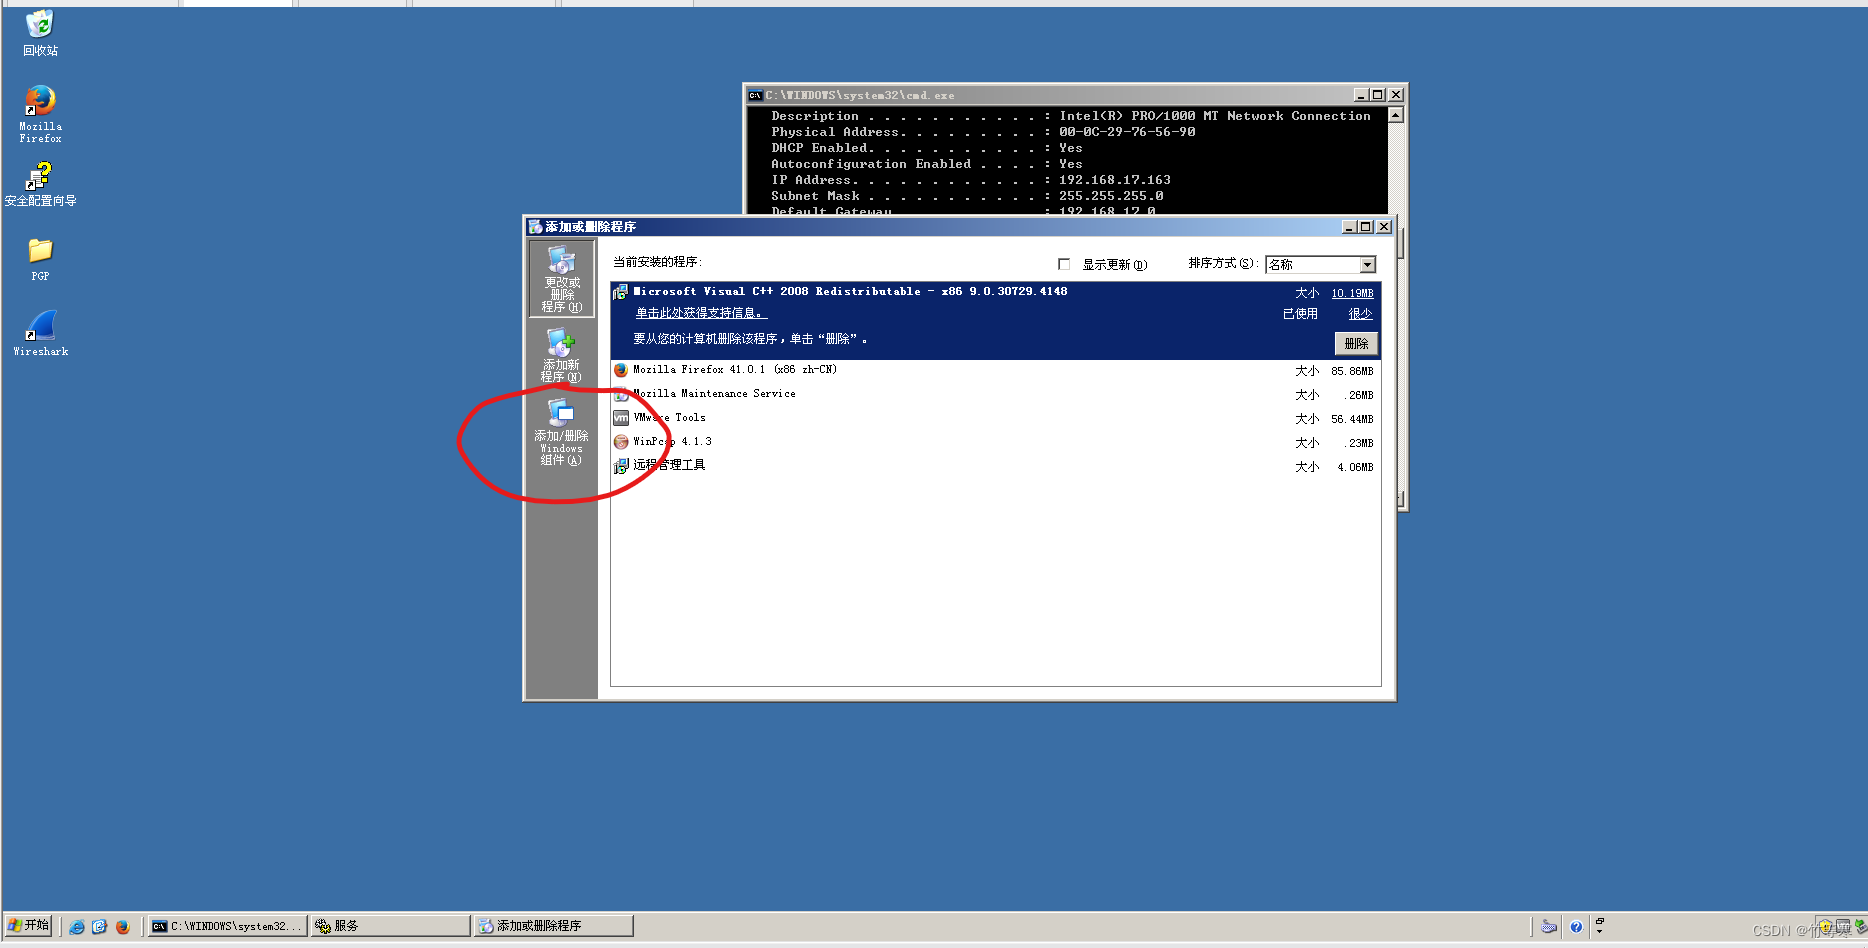This screenshot has height=948, width=1868.
Task: Click the blue help question mark in the taskbar
Action: click(x=1576, y=927)
